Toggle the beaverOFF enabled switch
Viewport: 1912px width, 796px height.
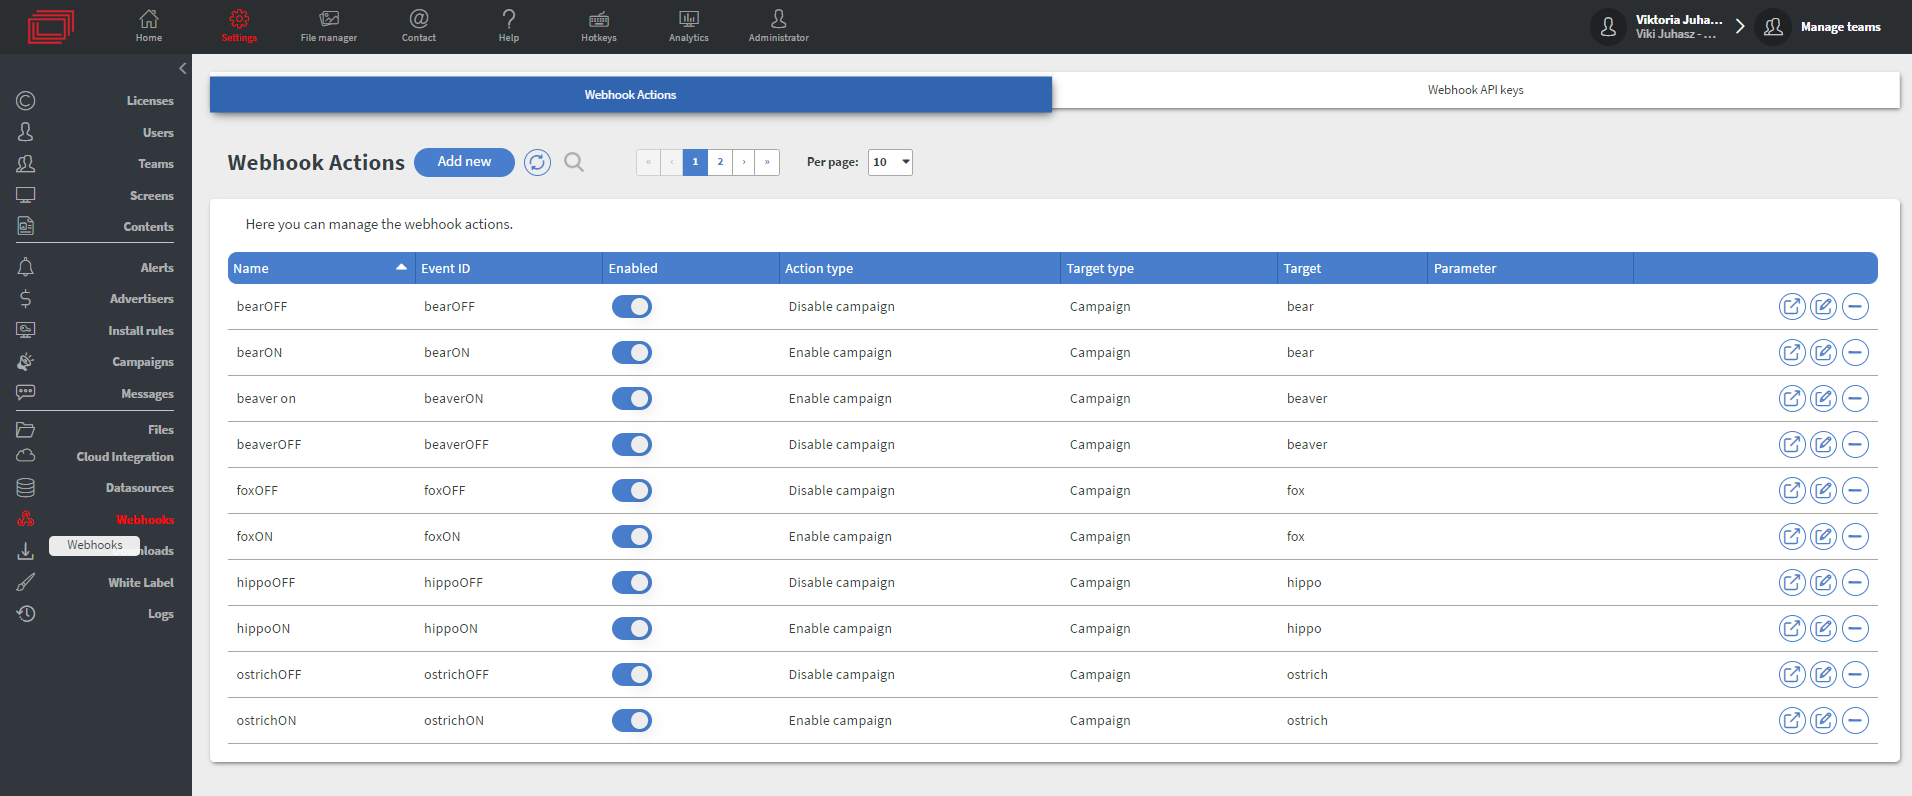point(632,445)
